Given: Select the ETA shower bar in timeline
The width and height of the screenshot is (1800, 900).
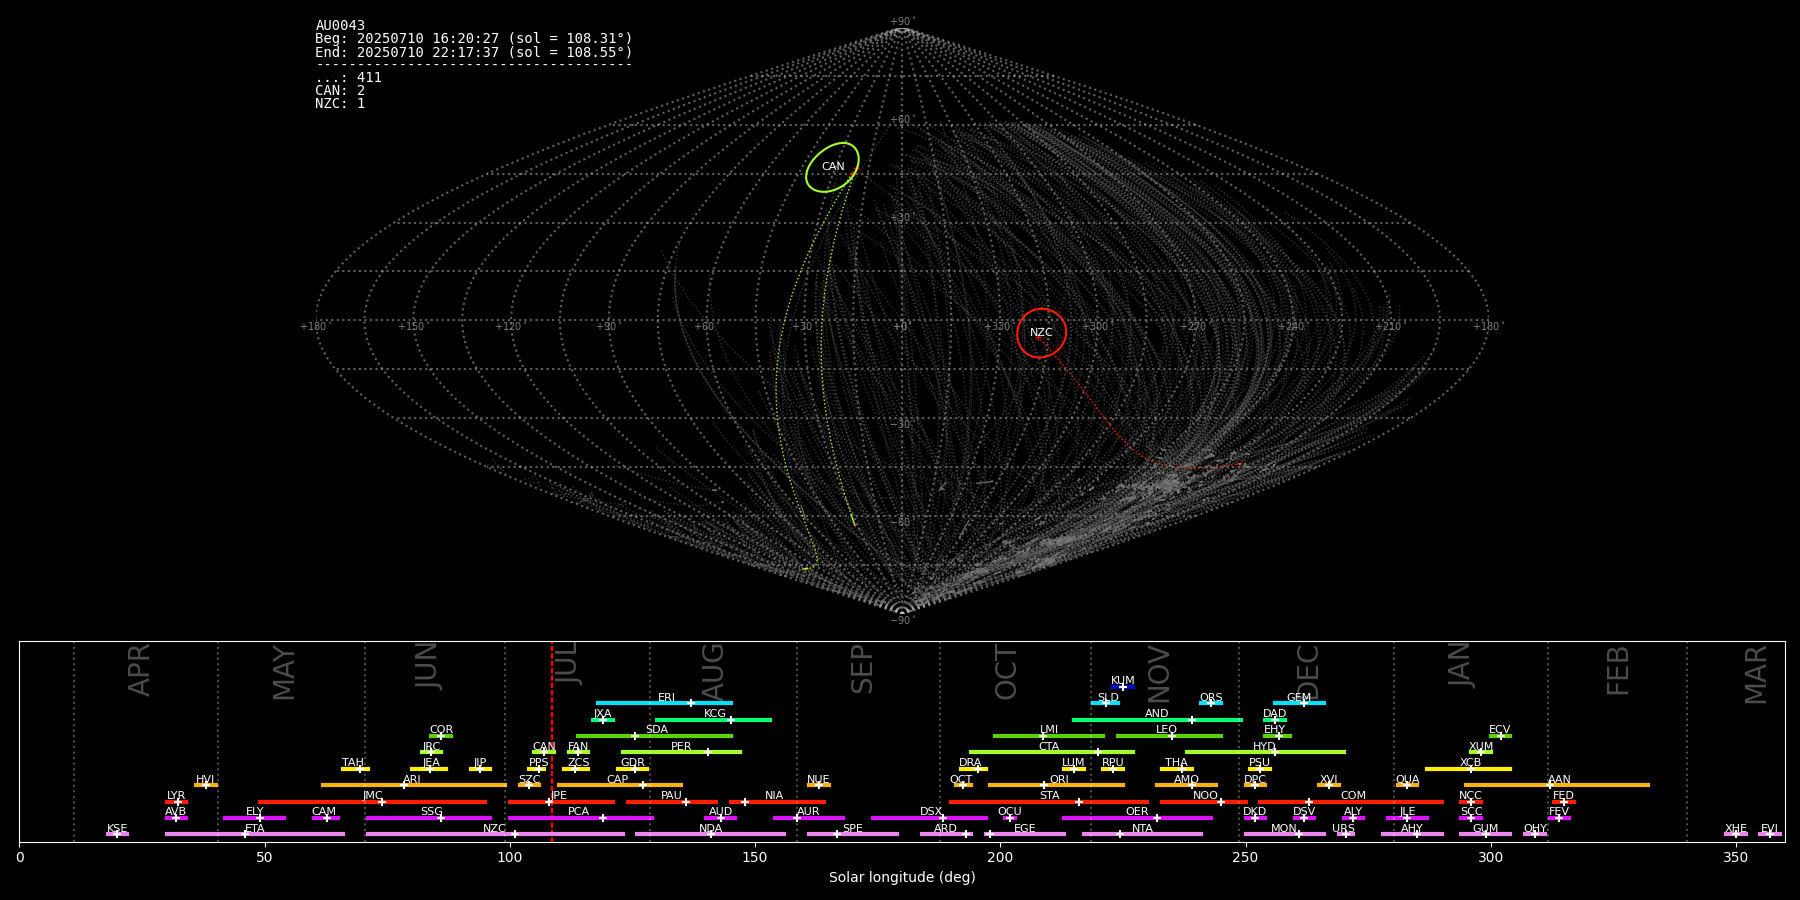Looking at the screenshot, I should pos(255,834).
